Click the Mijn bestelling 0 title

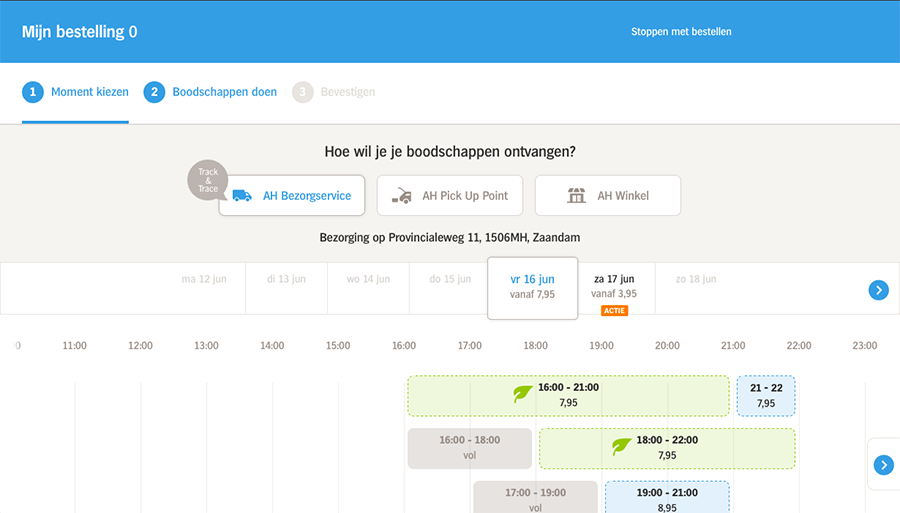(x=79, y=32)
